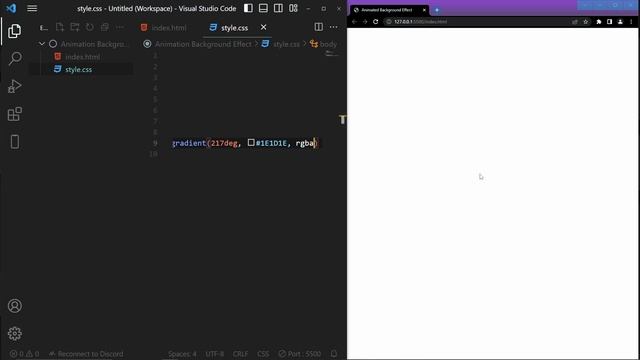Close the style.css editor tab
Screen dimensions: 640x360
[263, 27]
